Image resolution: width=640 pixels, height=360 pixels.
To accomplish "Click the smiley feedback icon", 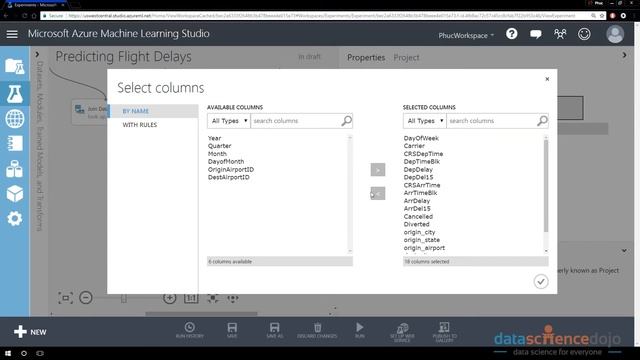I will (x=584, y=34).
